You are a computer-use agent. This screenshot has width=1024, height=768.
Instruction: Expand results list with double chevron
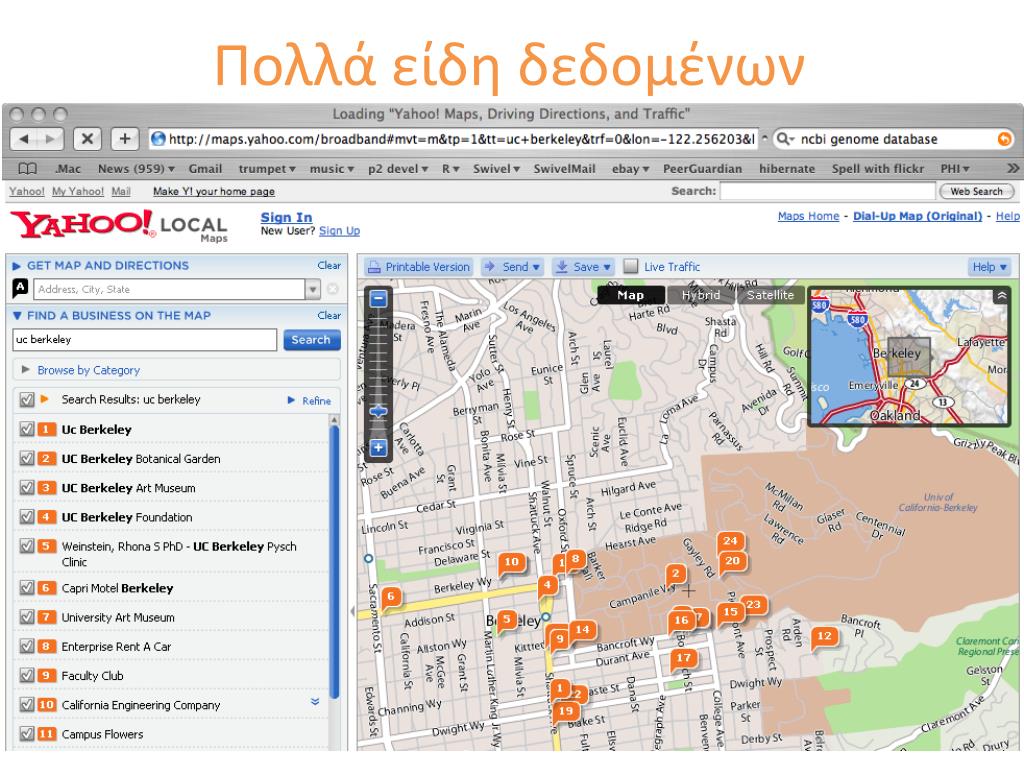click(x=315, y=701)
